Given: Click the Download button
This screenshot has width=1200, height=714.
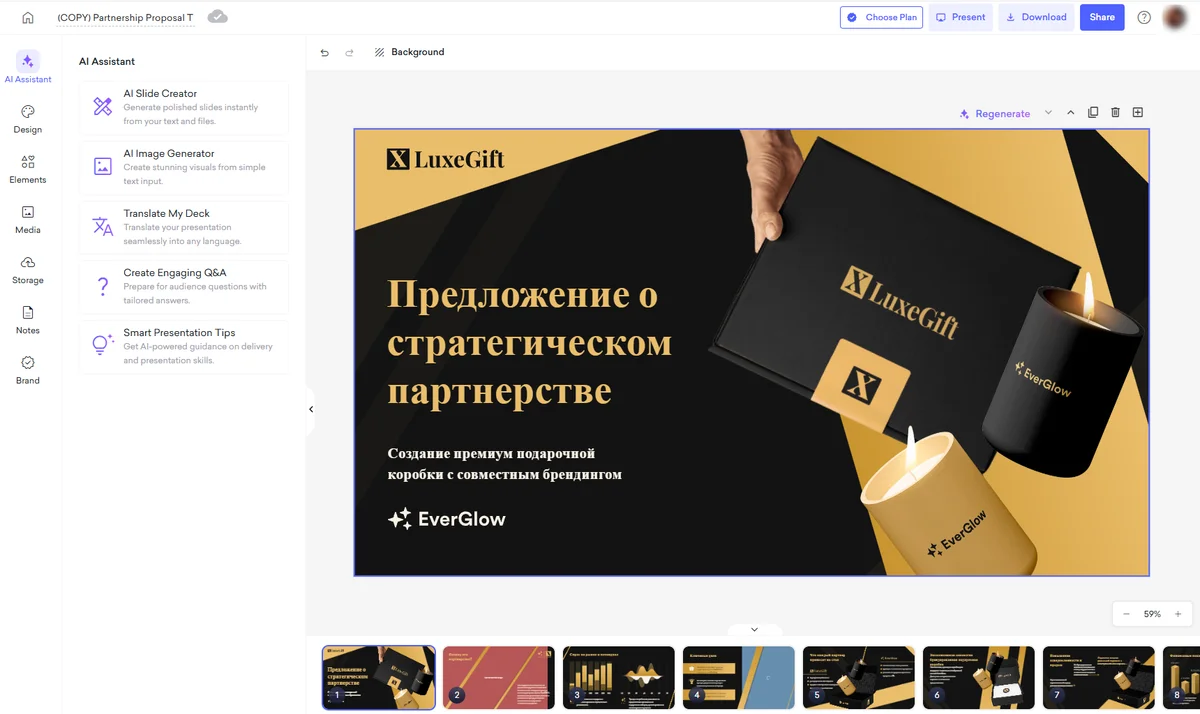Looking at the screenshot, I should pos(1036,17).
